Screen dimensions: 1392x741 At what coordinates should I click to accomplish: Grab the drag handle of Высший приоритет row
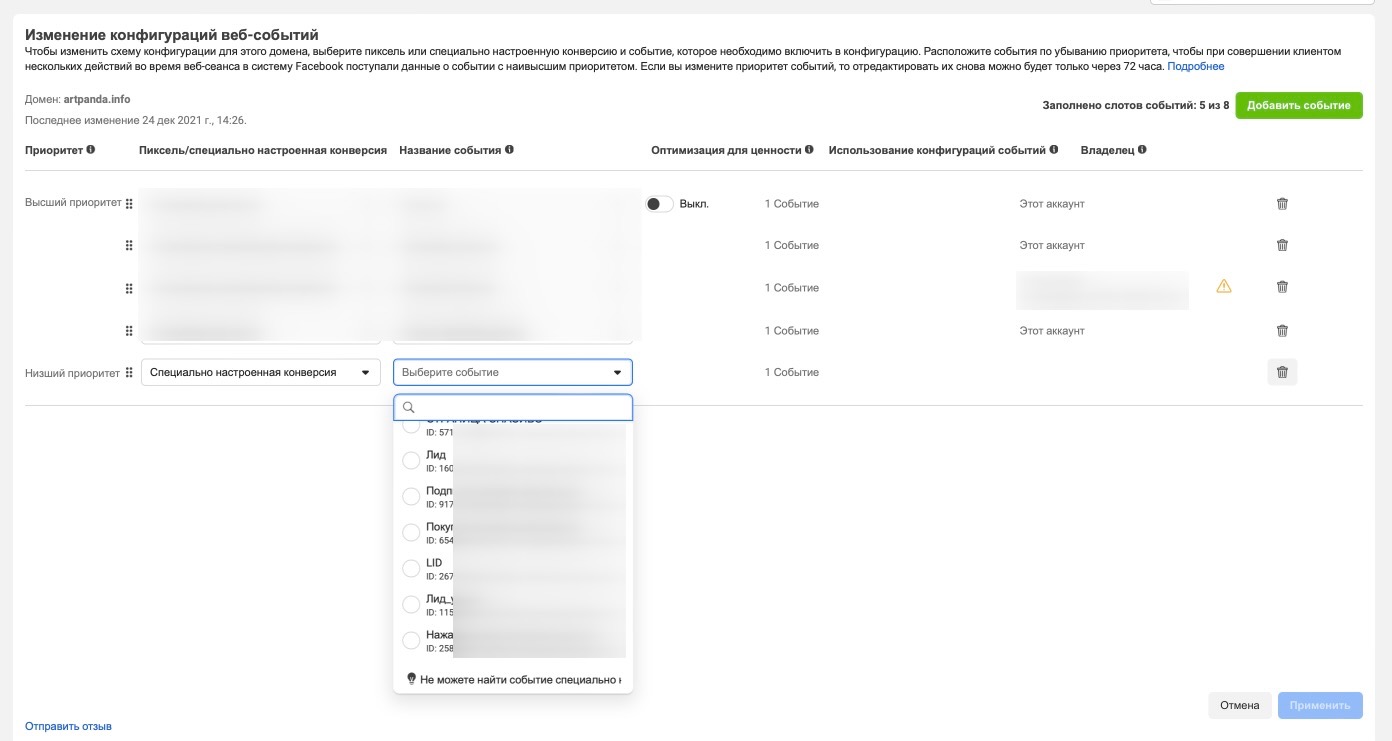129,203
